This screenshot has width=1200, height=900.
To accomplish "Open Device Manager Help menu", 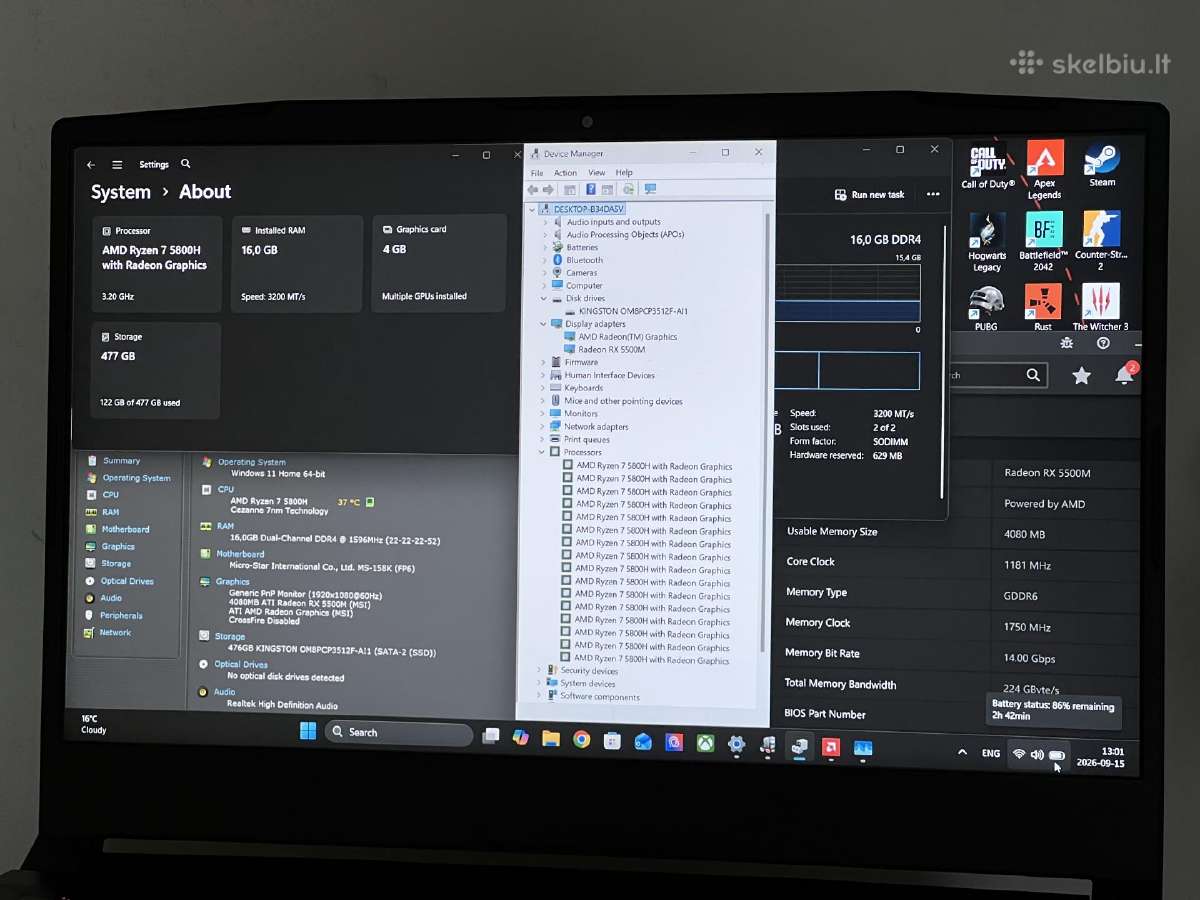I will (x=624, y=173).
